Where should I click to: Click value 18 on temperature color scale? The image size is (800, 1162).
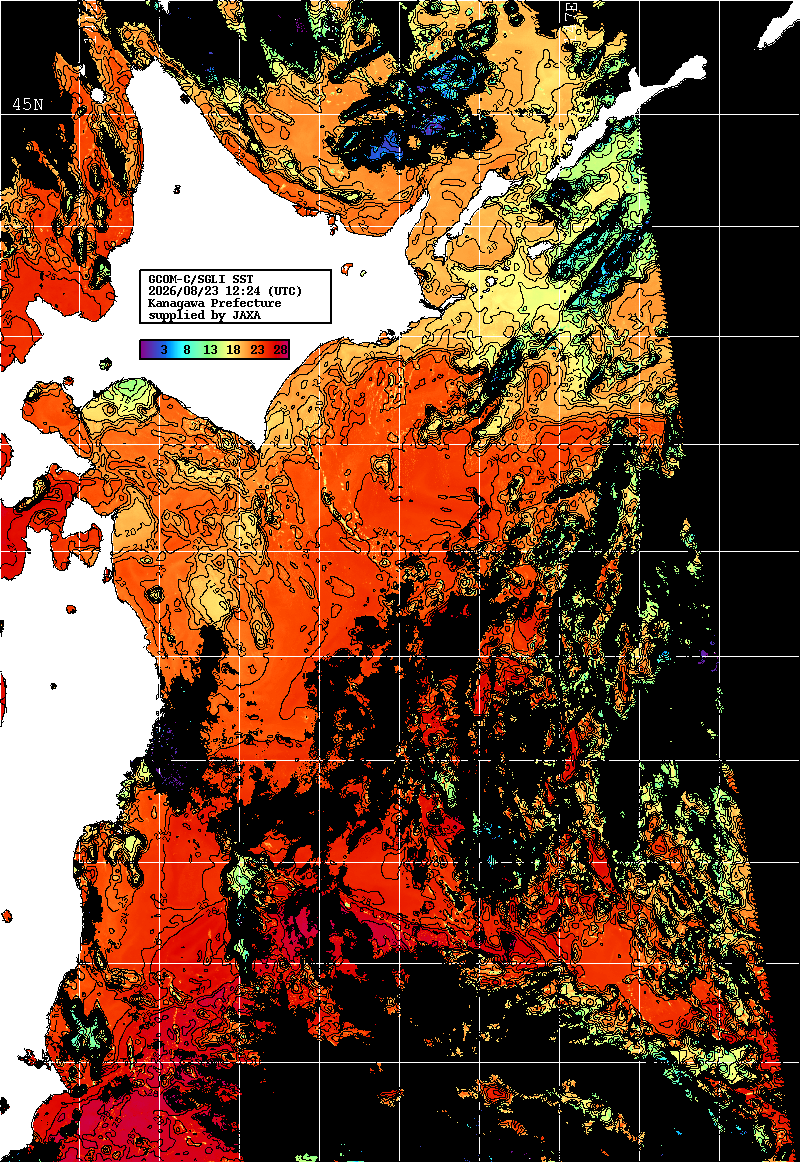(233, 350)
